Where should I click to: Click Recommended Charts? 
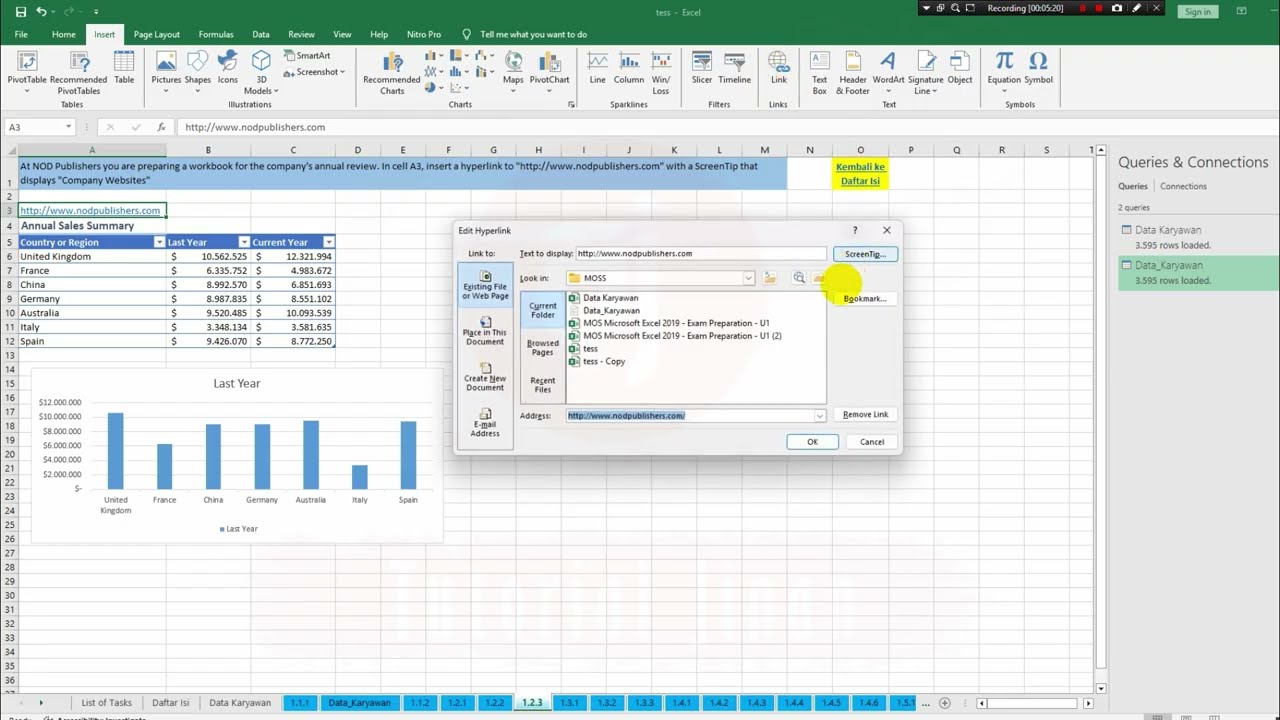pyautogui.click(x=392, y=72)
